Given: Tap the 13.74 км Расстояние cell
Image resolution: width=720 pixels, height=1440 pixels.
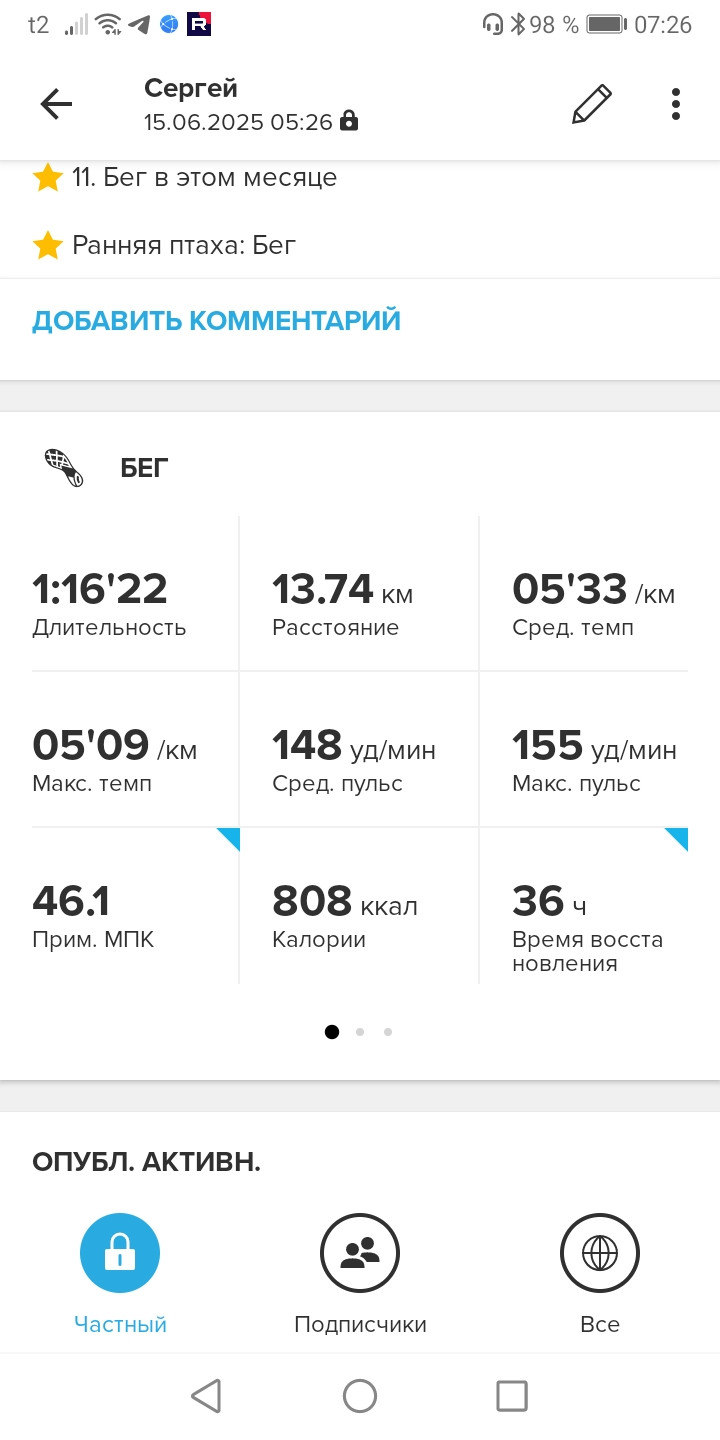Looking at the screenshot, I should [360, 594].
